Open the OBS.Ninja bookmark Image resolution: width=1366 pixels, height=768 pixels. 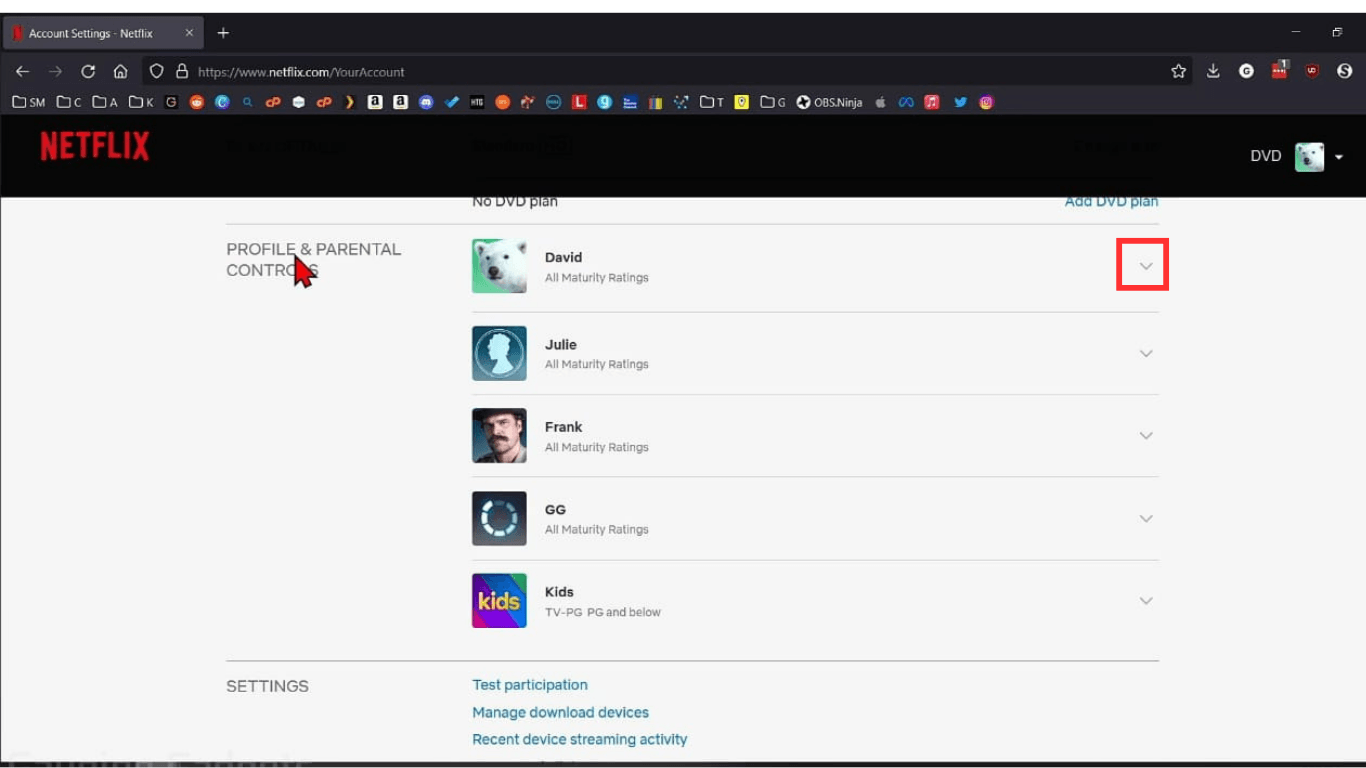click(829, 102)
